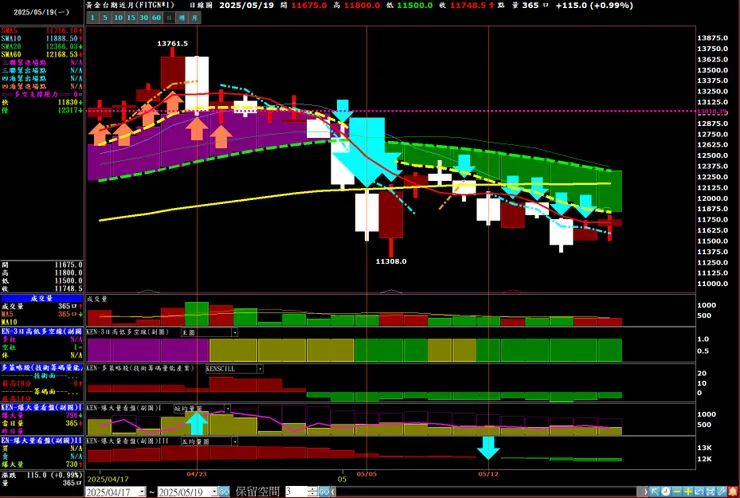Screen dimensions: 740x498
Task: Open the 五均量圖 dropdown in volume panel II
Action: (234, 442)
